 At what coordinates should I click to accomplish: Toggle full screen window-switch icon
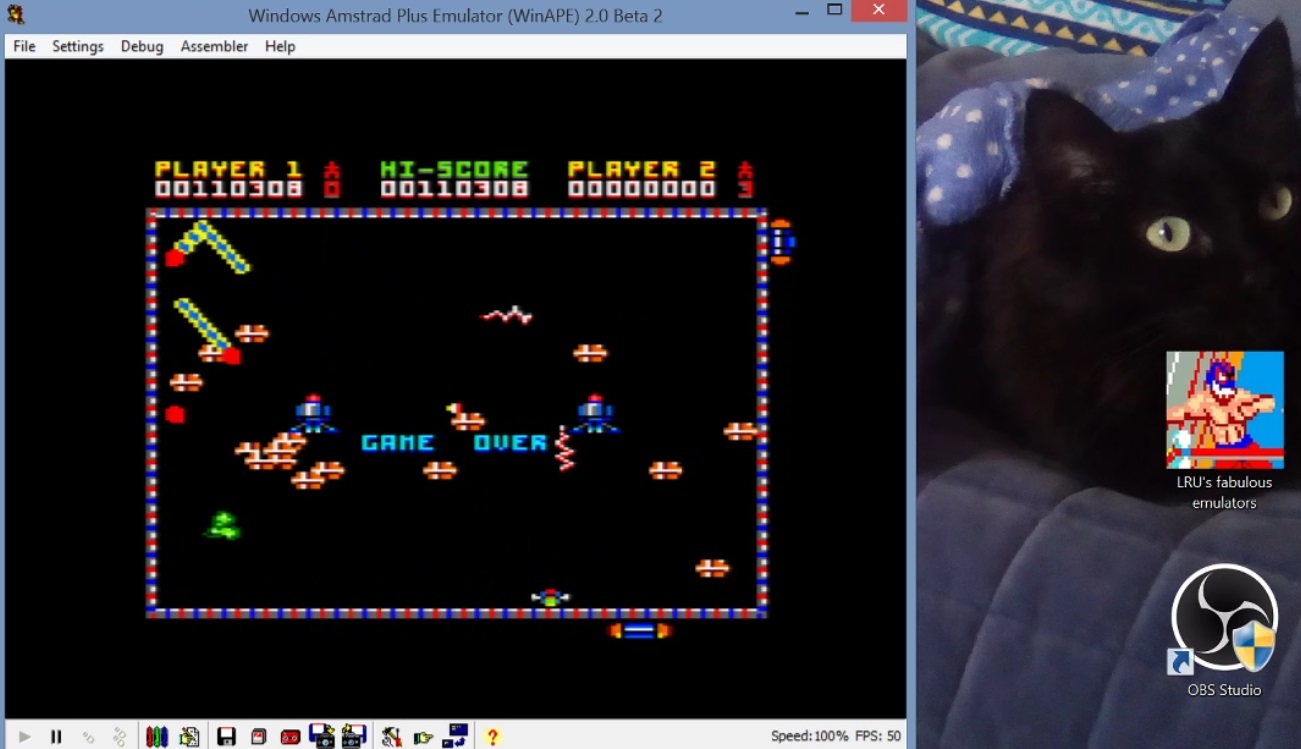[x=456, y=736]
